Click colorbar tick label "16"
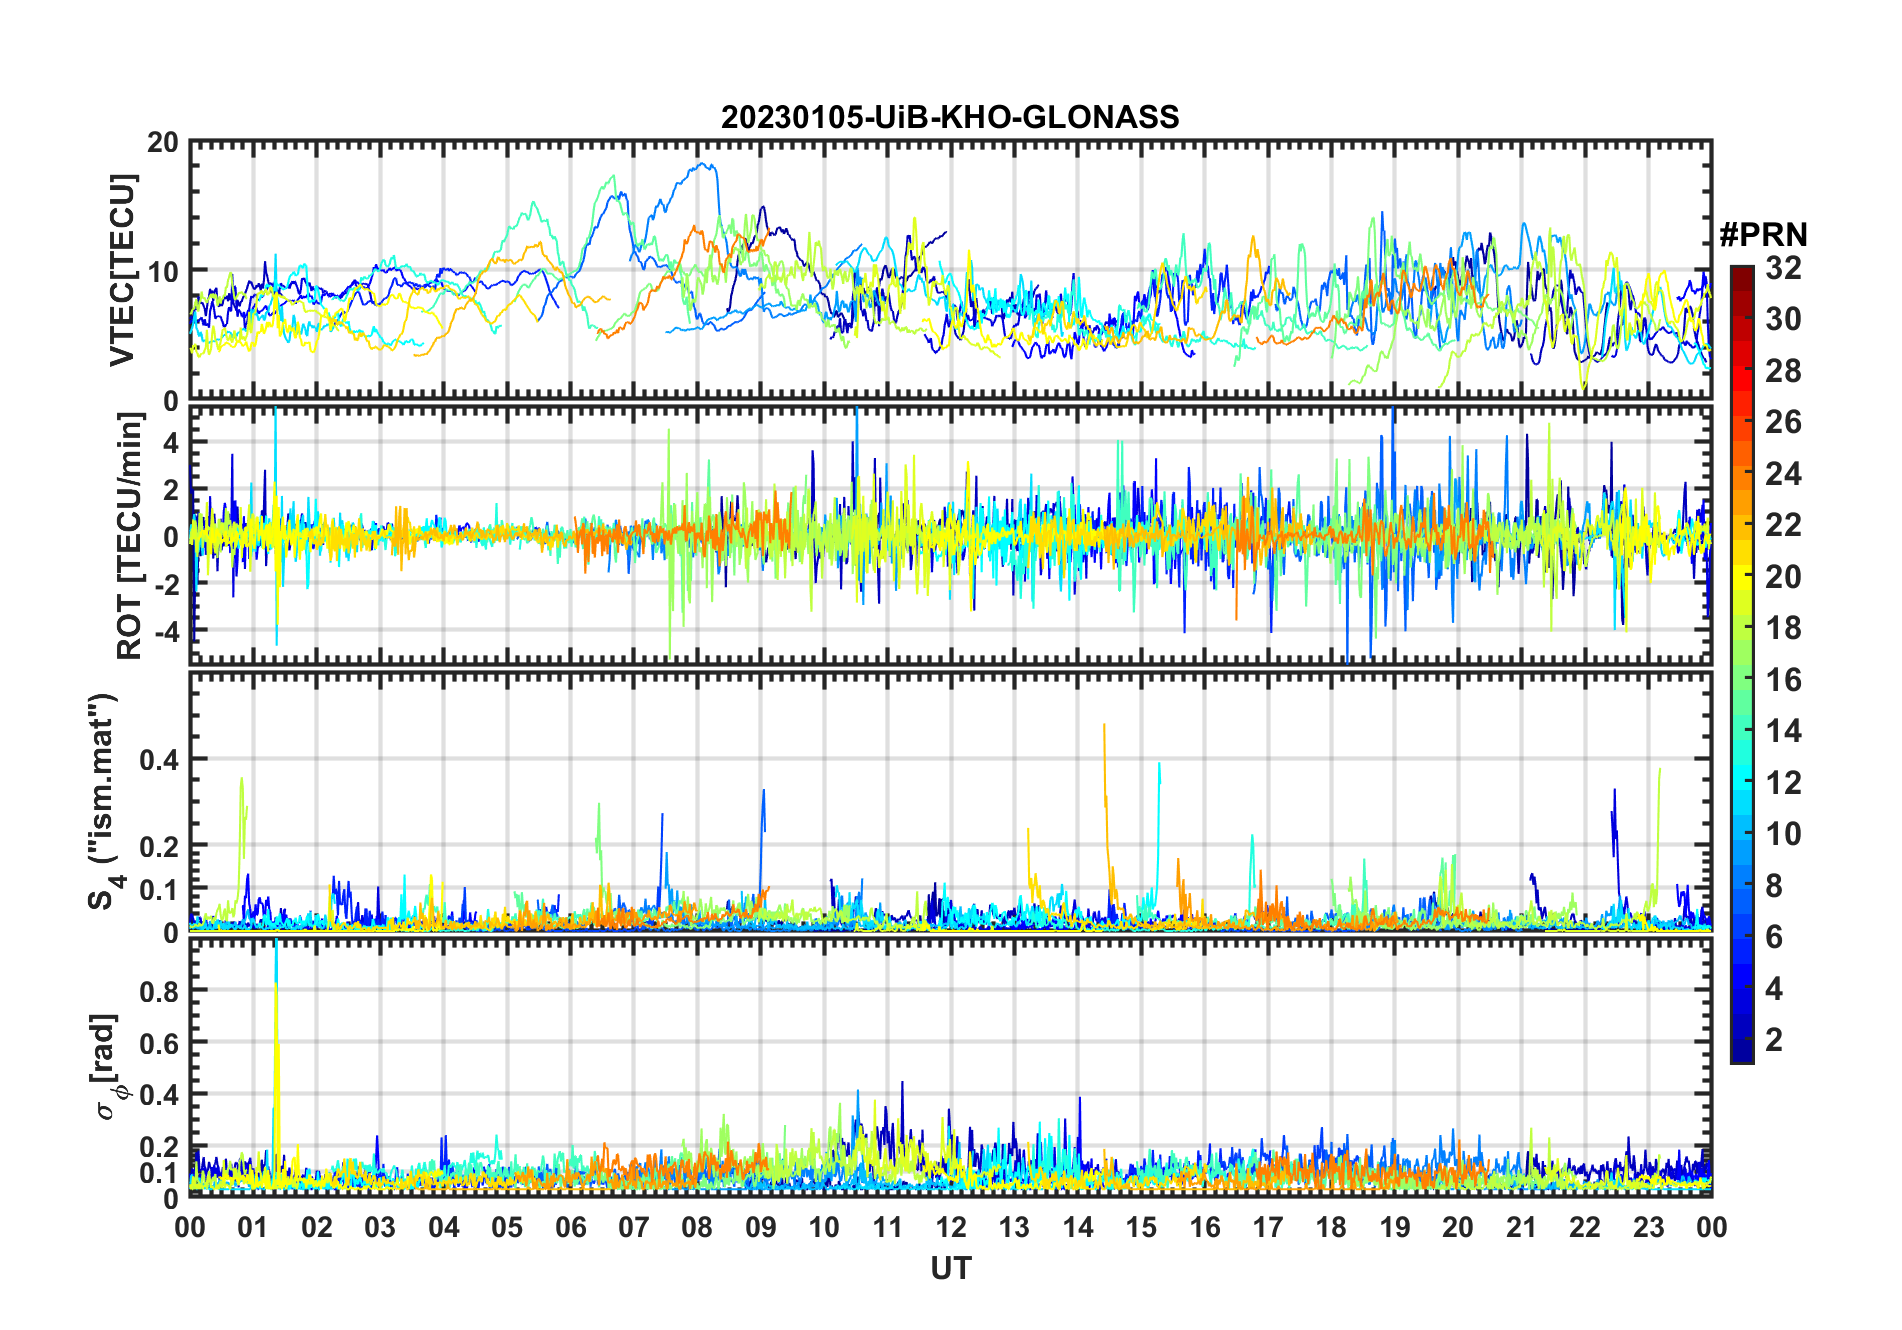The width and height of the screenshot is (1902, 1330). click(x=1783, y=680)
